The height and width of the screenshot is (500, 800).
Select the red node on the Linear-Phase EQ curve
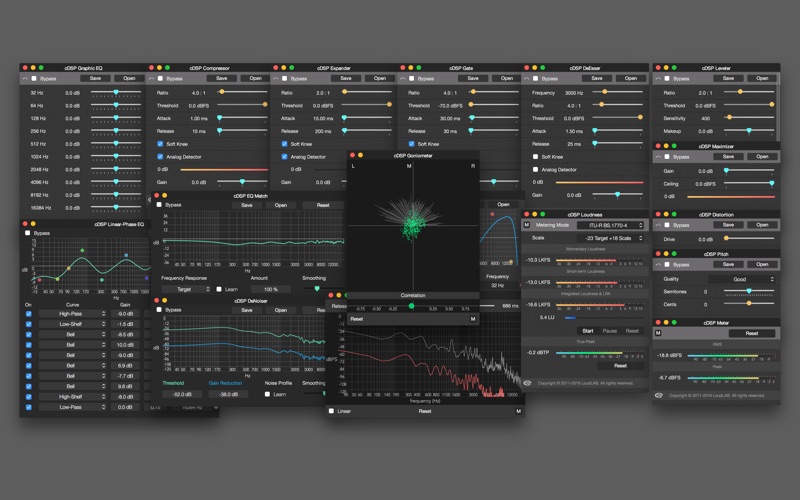(40, 280)
